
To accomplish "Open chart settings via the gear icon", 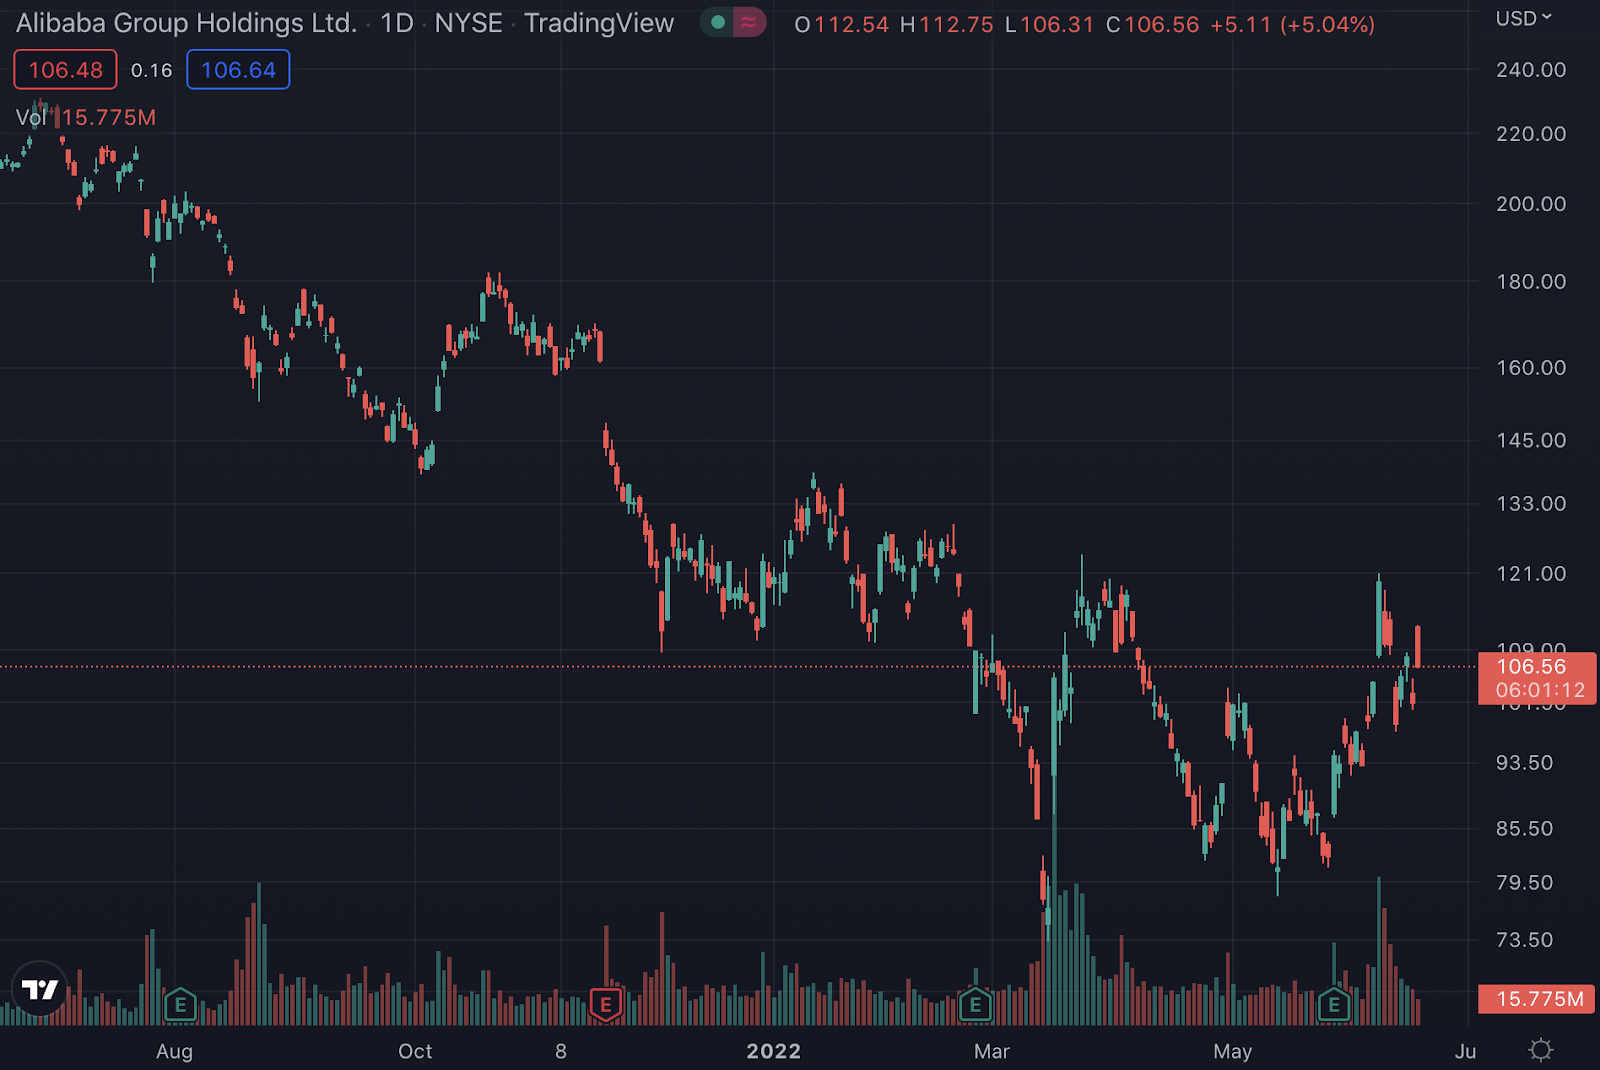I will [x=1541, y=1050].
